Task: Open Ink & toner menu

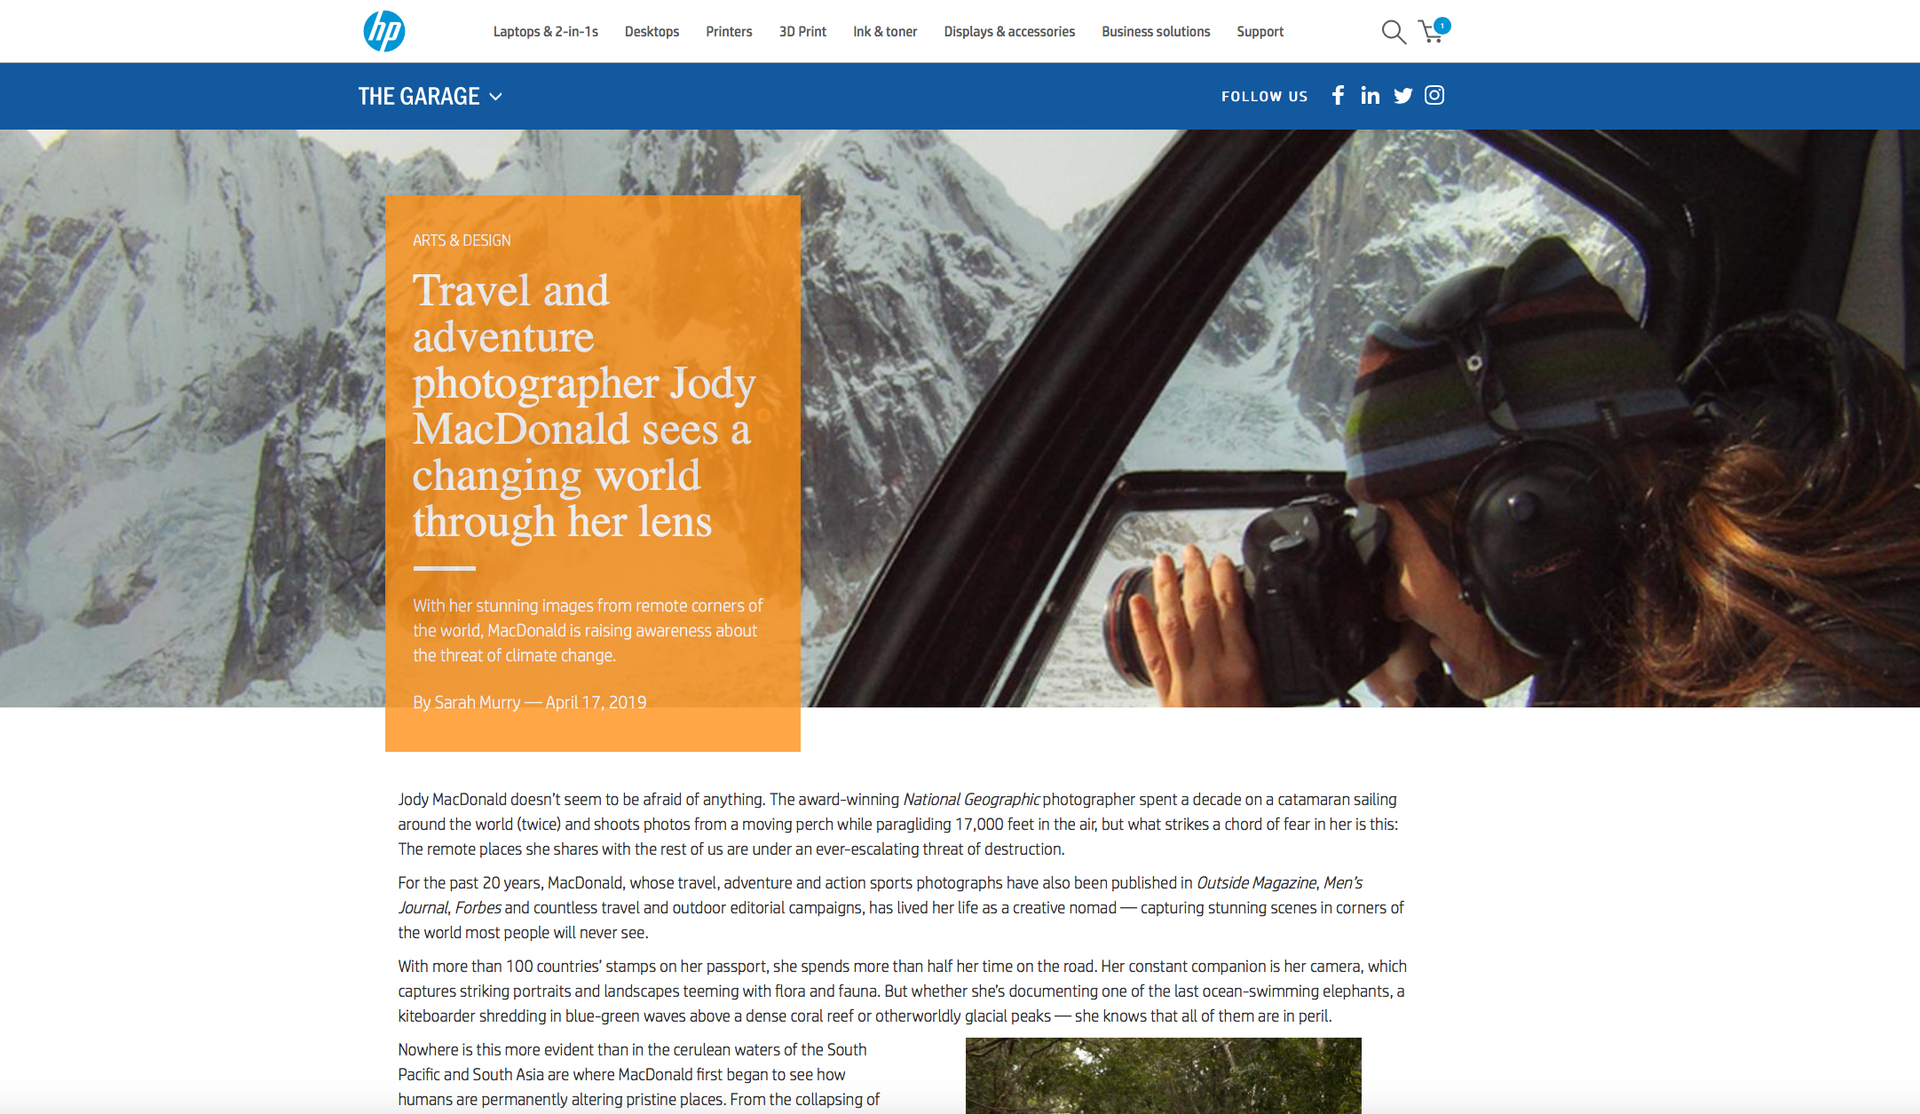Action: [x=885, y=32]
